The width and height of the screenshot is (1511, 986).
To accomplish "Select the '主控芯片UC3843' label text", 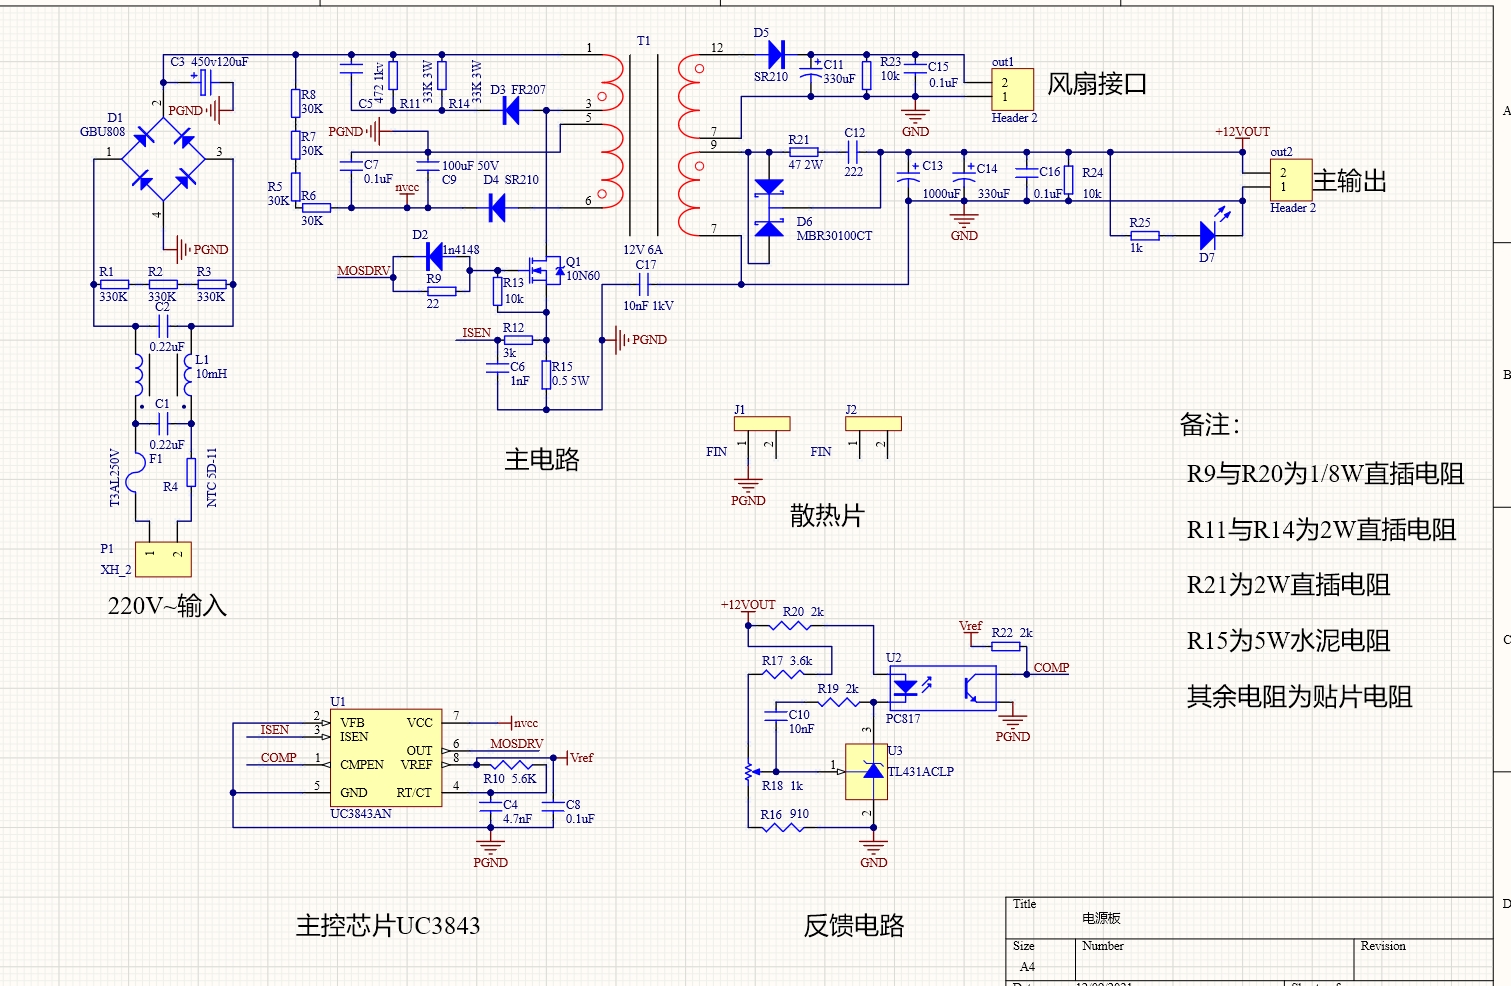I will (388, 926).
